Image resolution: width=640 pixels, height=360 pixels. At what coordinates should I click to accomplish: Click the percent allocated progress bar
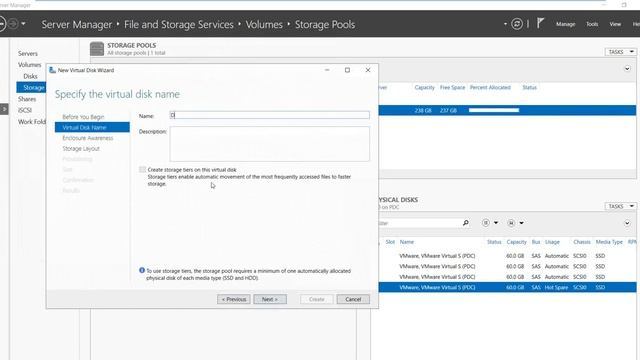(494, 110)
